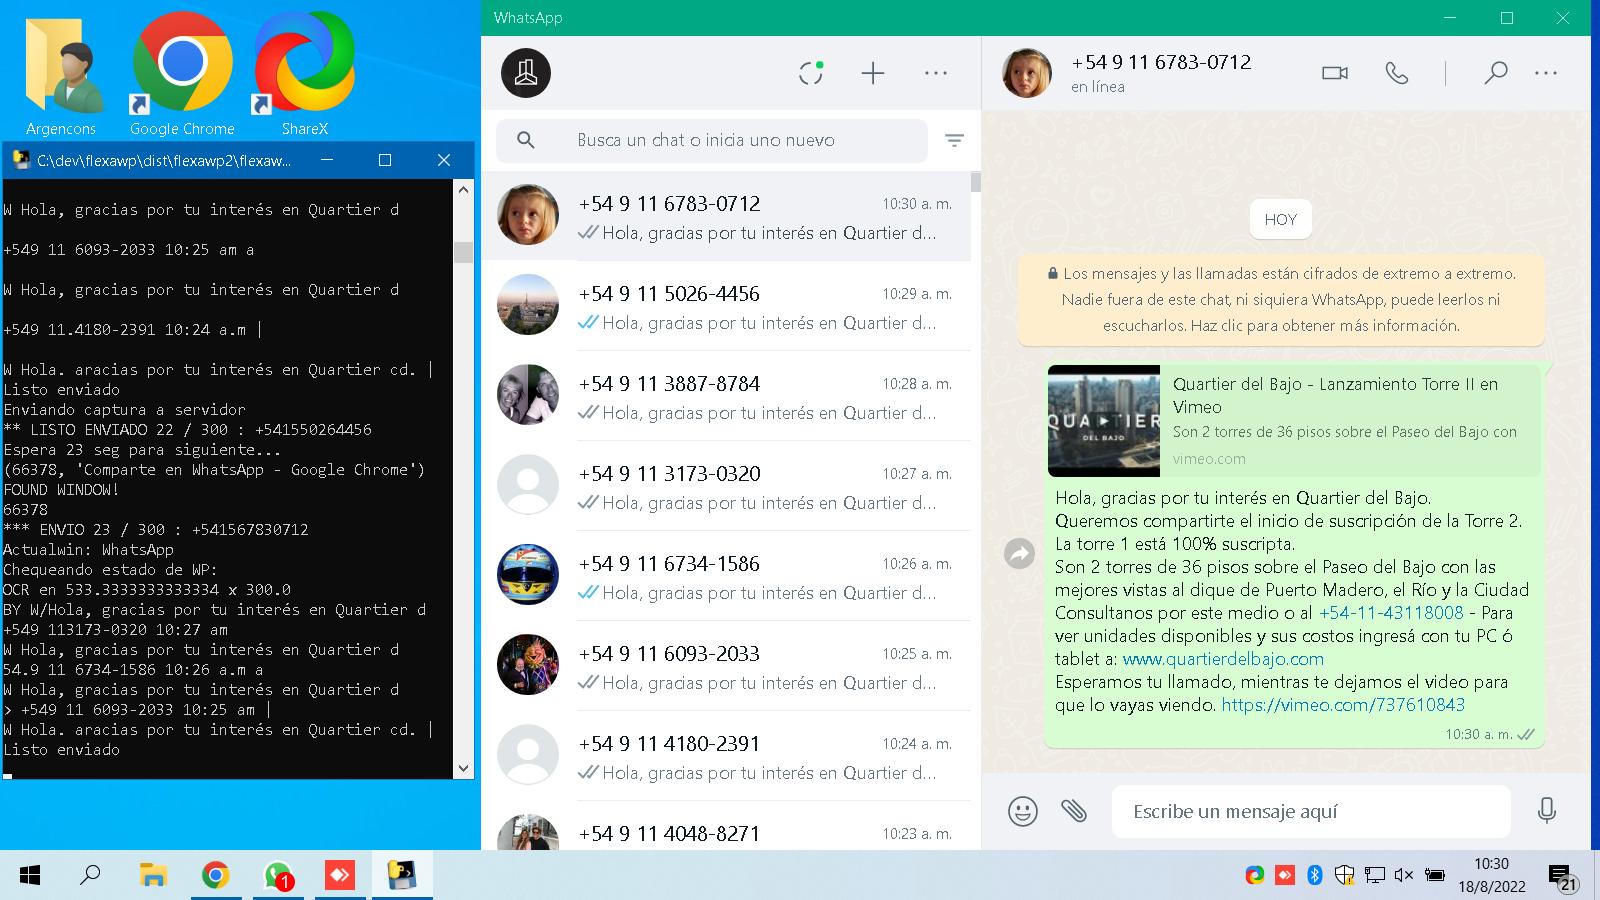Viewport: 1600px width, 900px height.
Task: Open chat with +54 9 11 3887-8784
Action: point(726,397)
